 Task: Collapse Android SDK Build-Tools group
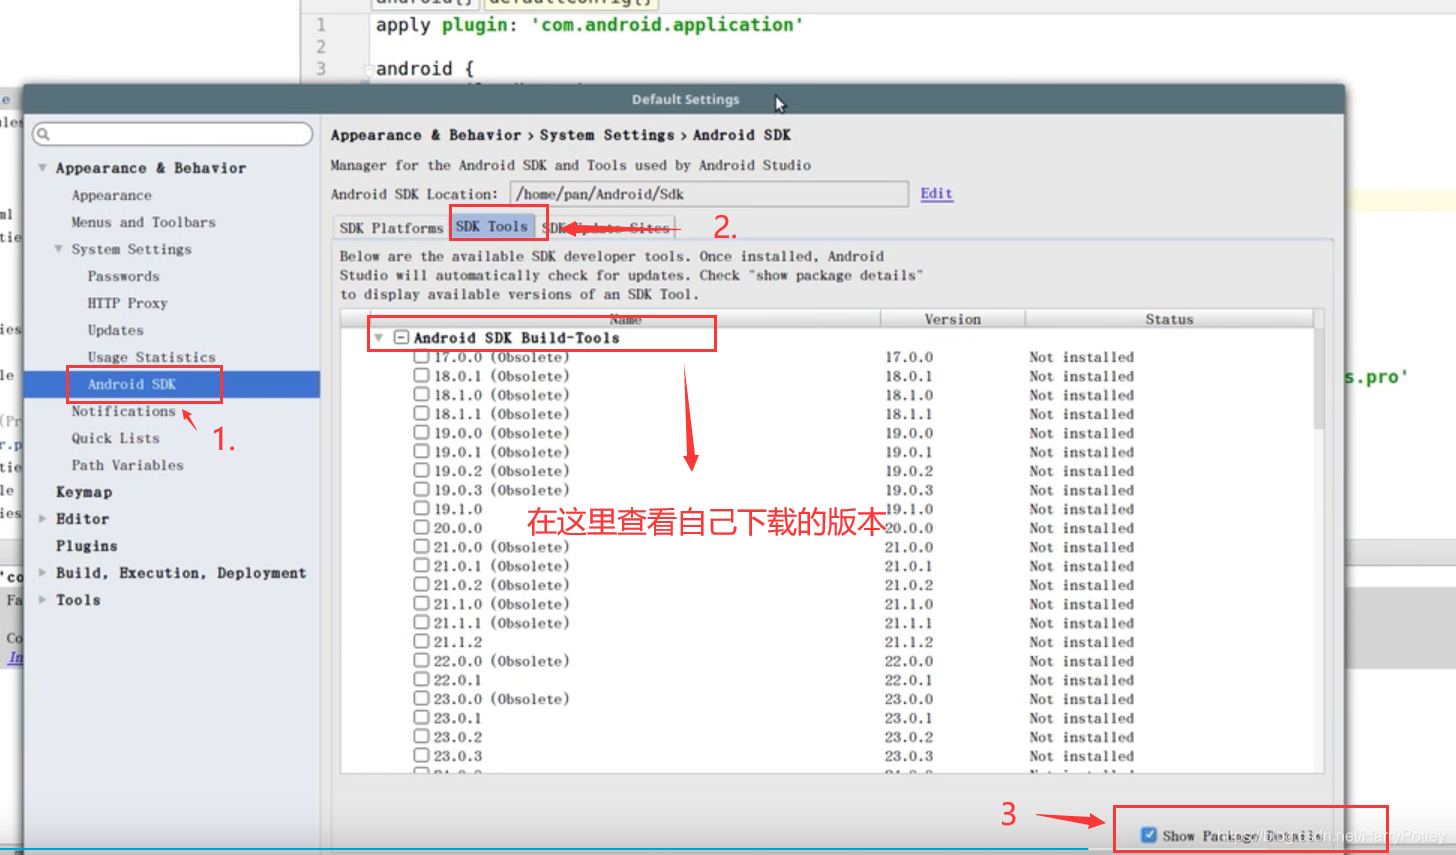point(379,338)
